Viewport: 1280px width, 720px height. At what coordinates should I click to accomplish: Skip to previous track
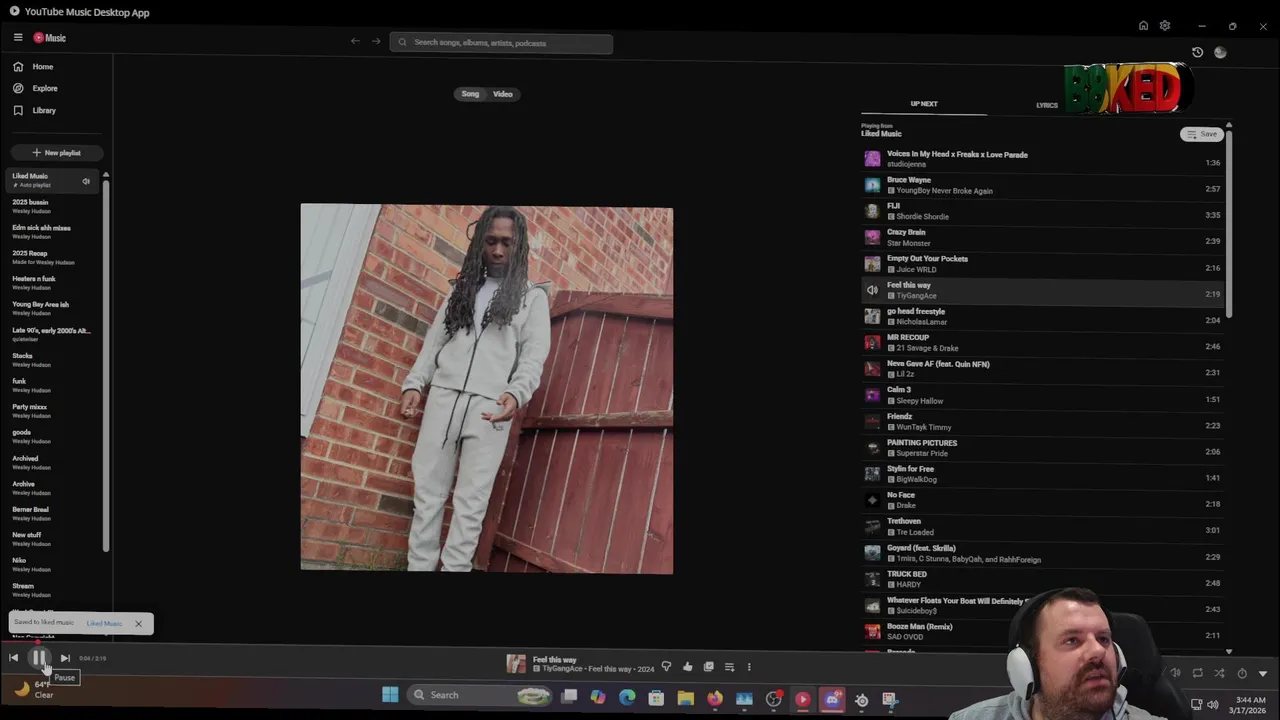pos(13,658)
